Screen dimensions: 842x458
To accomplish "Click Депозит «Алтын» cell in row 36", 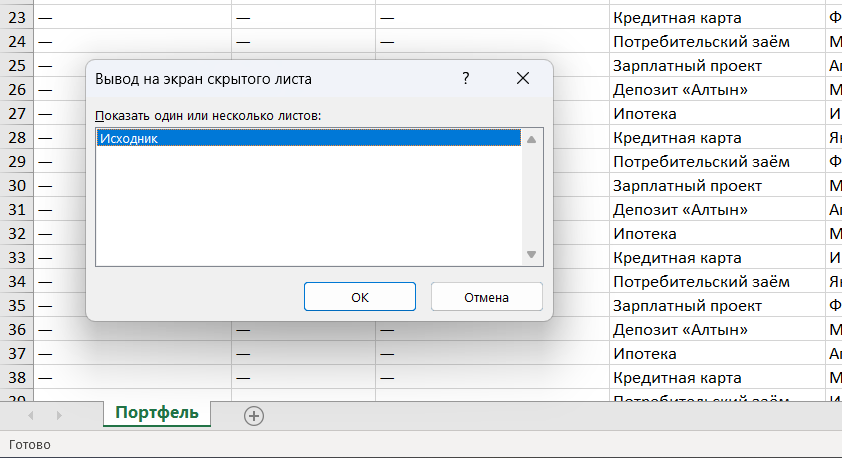I will 717,330.
